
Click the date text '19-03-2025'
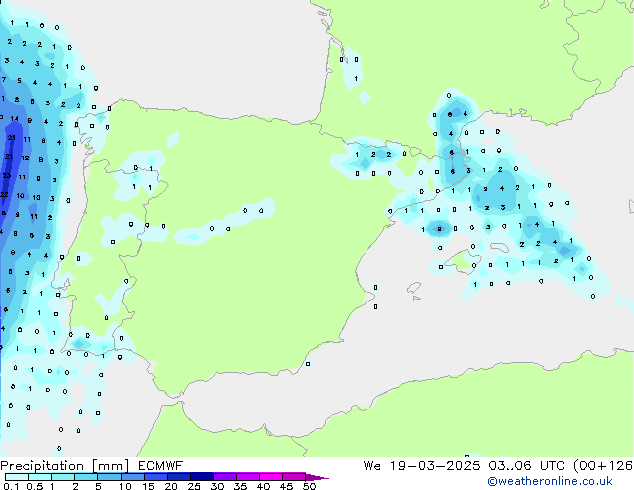(435, 466)
